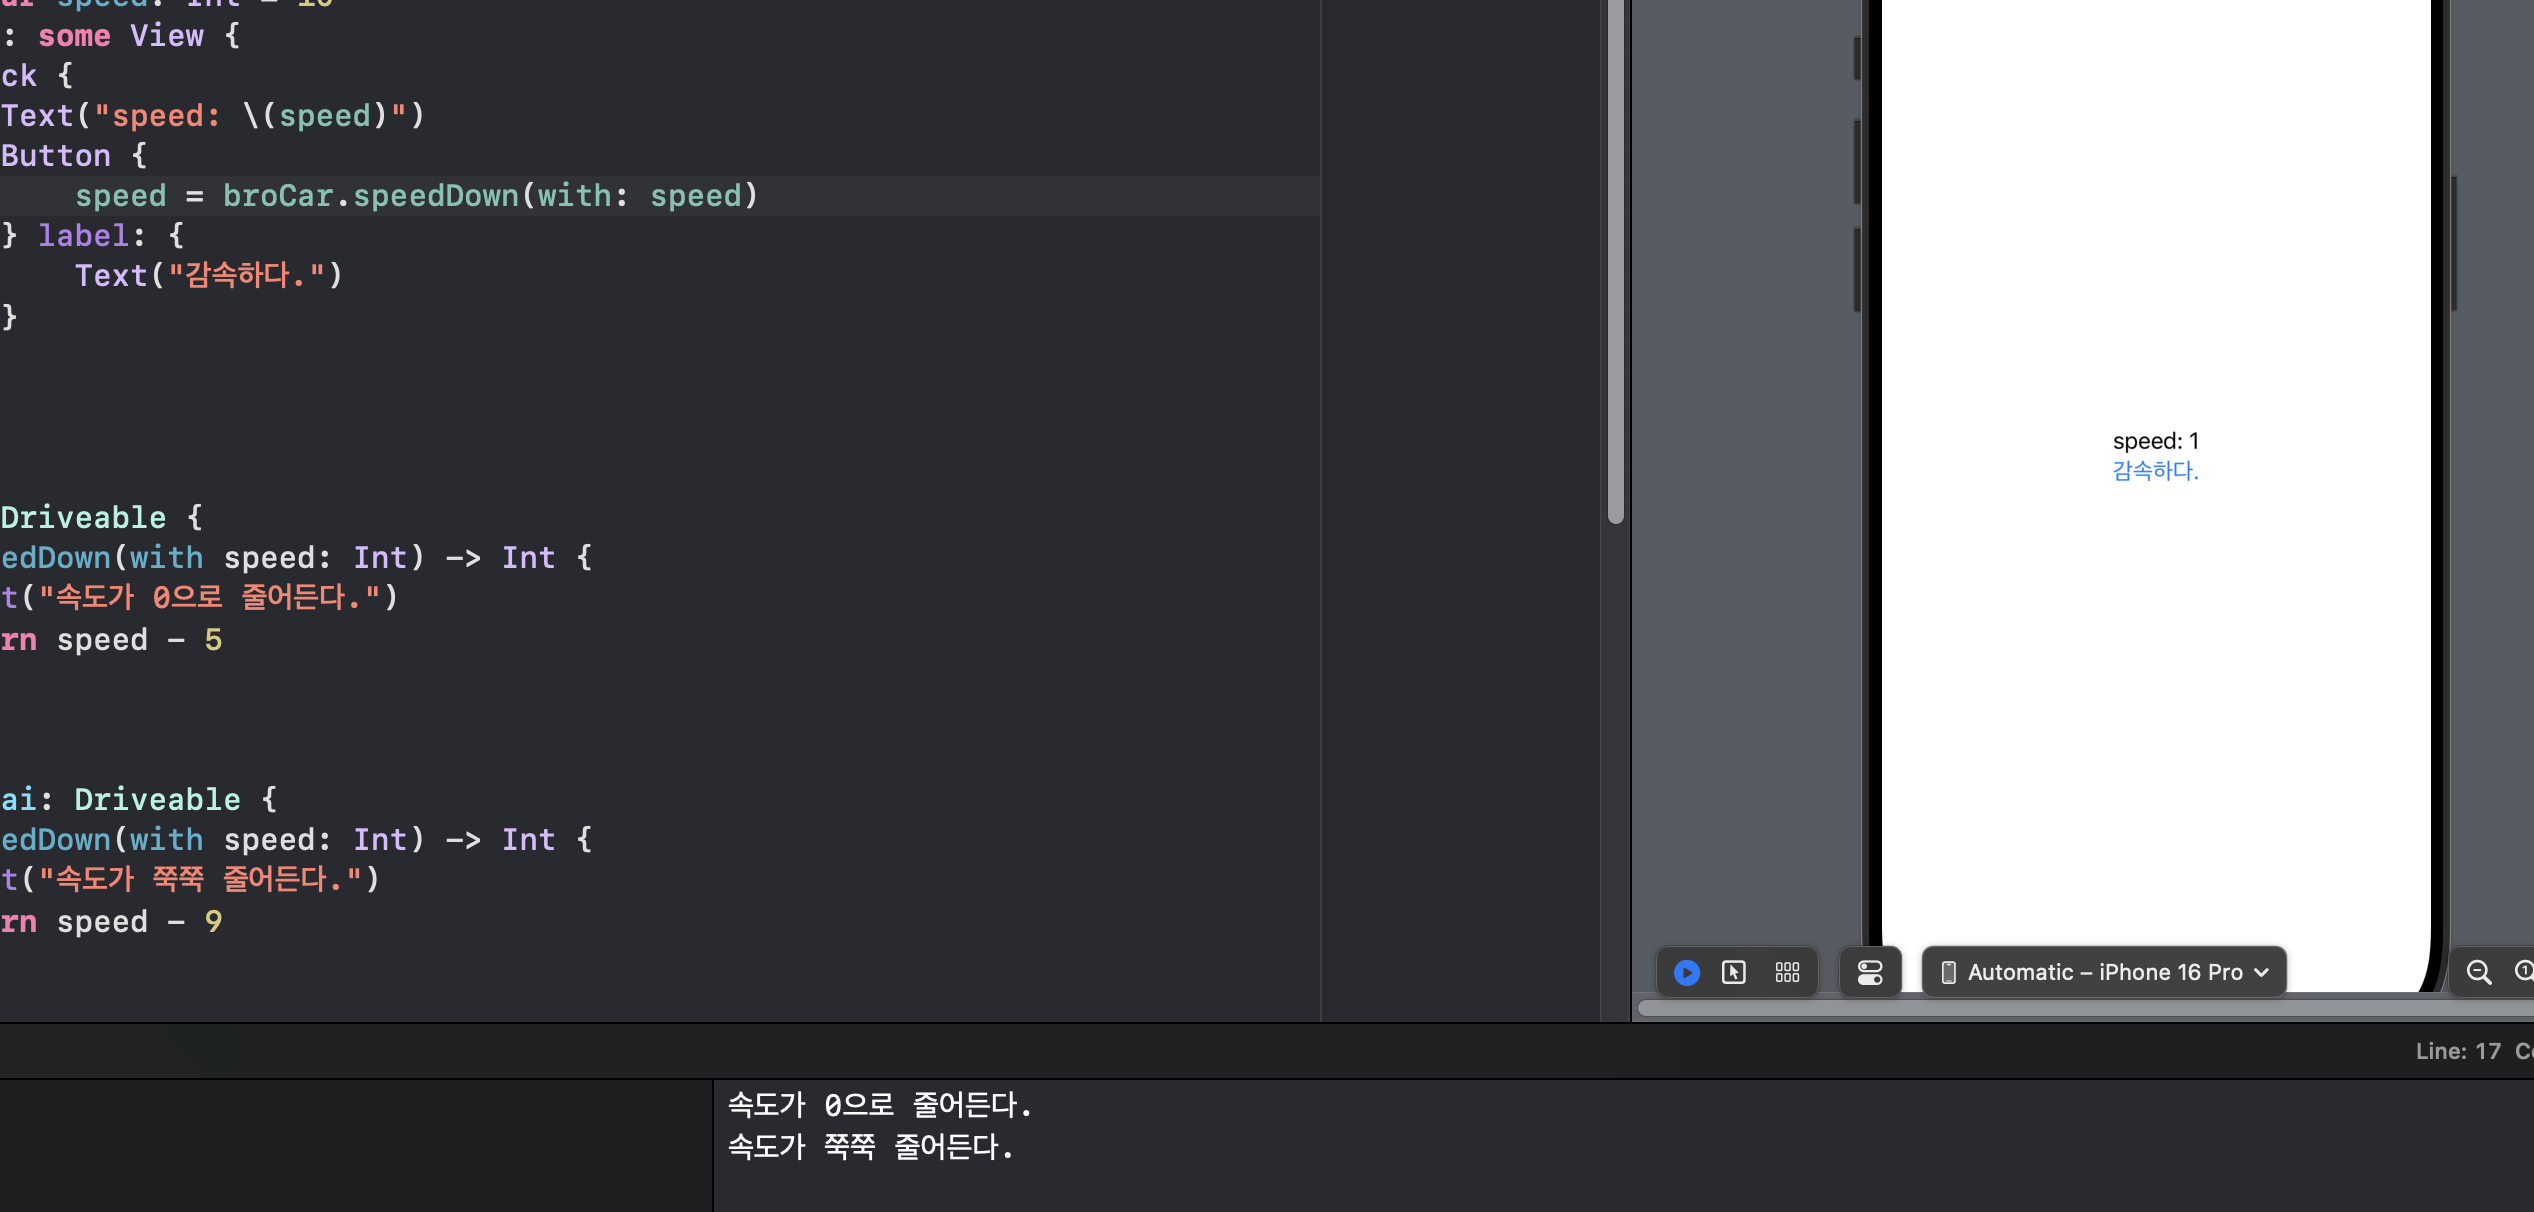2534x1212 pixels.
Task: Zoom out the preview canvas
Action: click(2478, 972)
